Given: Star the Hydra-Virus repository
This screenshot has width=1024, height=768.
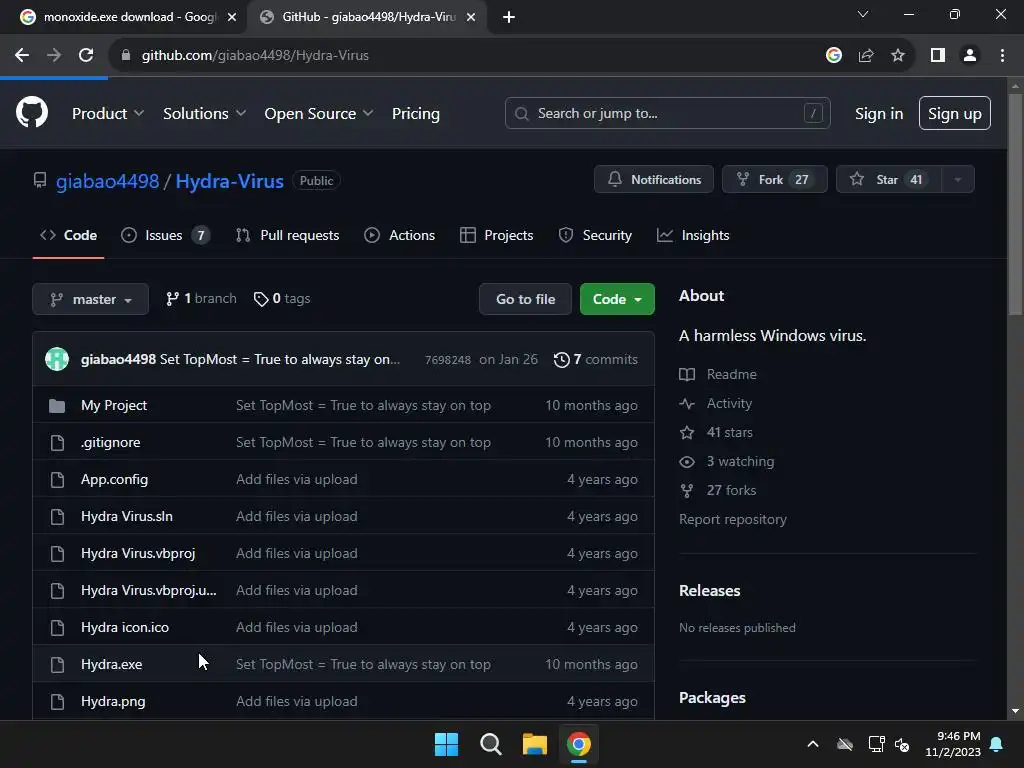Looking at the screenshot, I should [888, 180].
